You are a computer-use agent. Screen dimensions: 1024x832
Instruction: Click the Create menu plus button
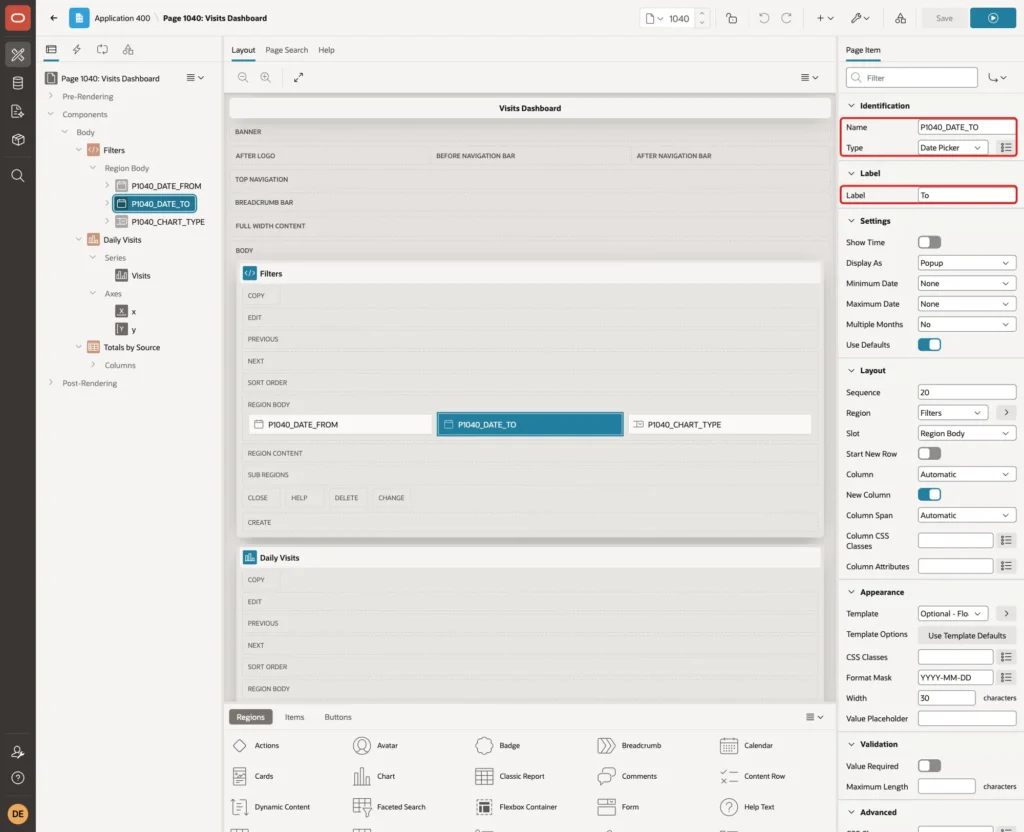825,18
